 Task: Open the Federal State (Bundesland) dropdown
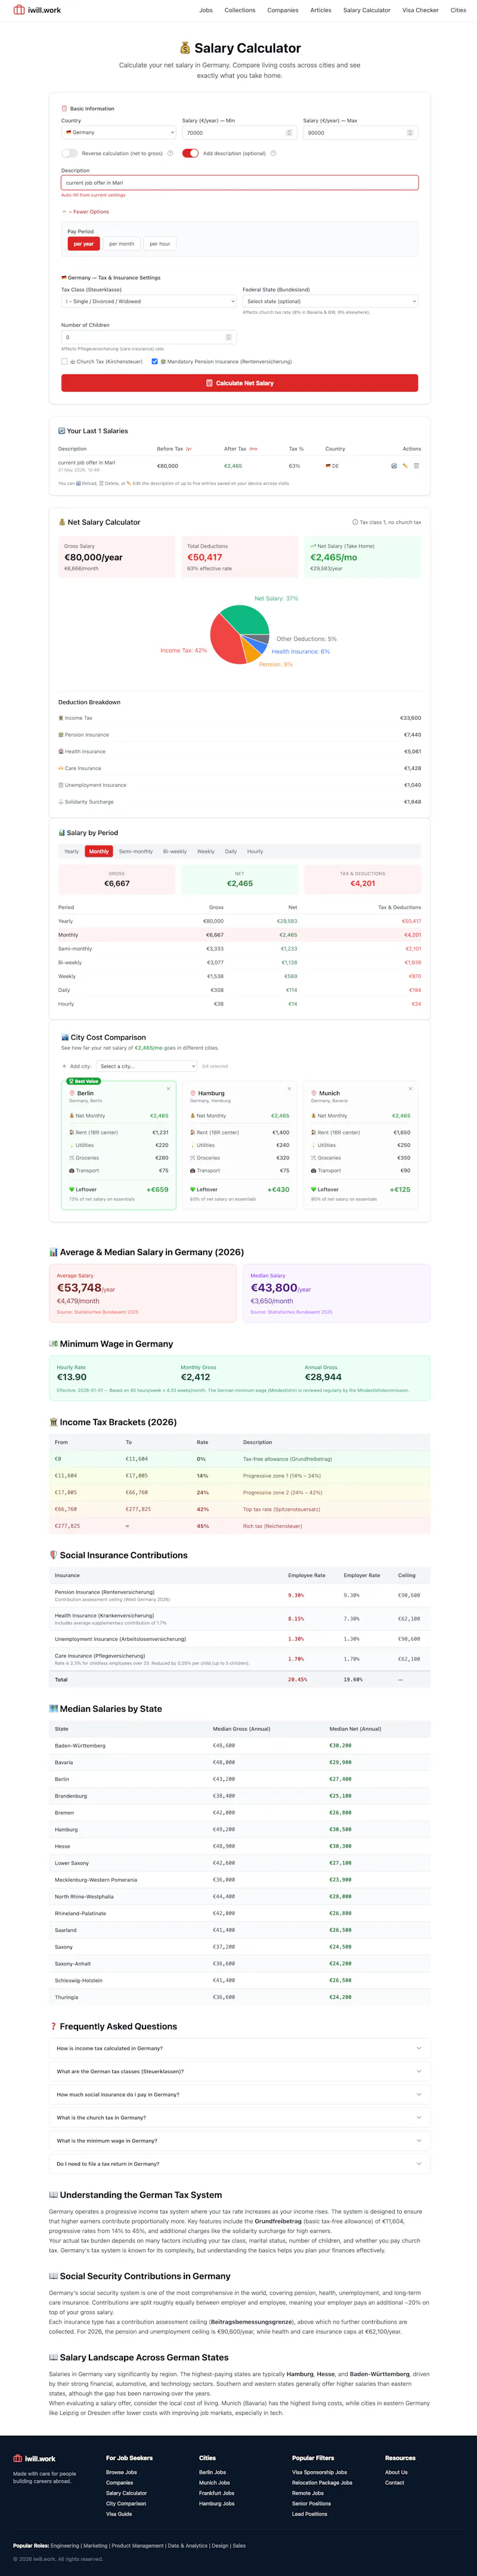330,301
